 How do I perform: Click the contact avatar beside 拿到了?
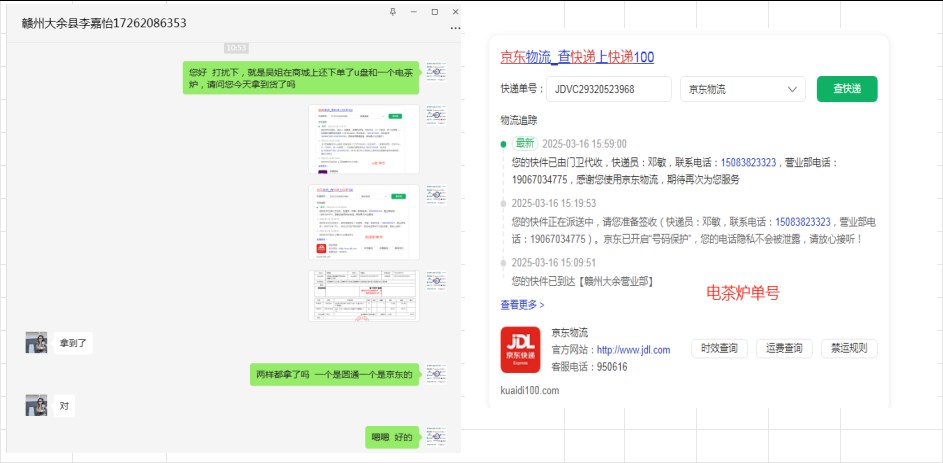coord(36,342)
